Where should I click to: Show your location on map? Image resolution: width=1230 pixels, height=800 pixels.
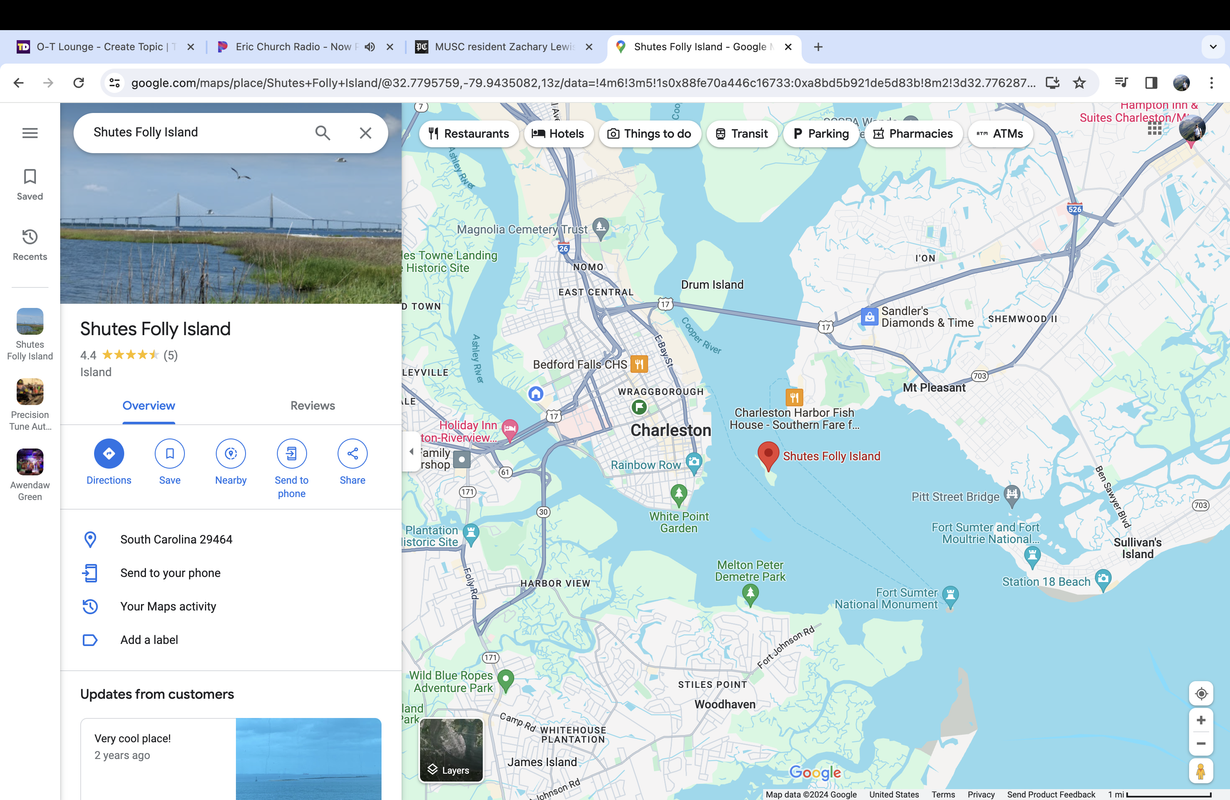click(1201, 693)
